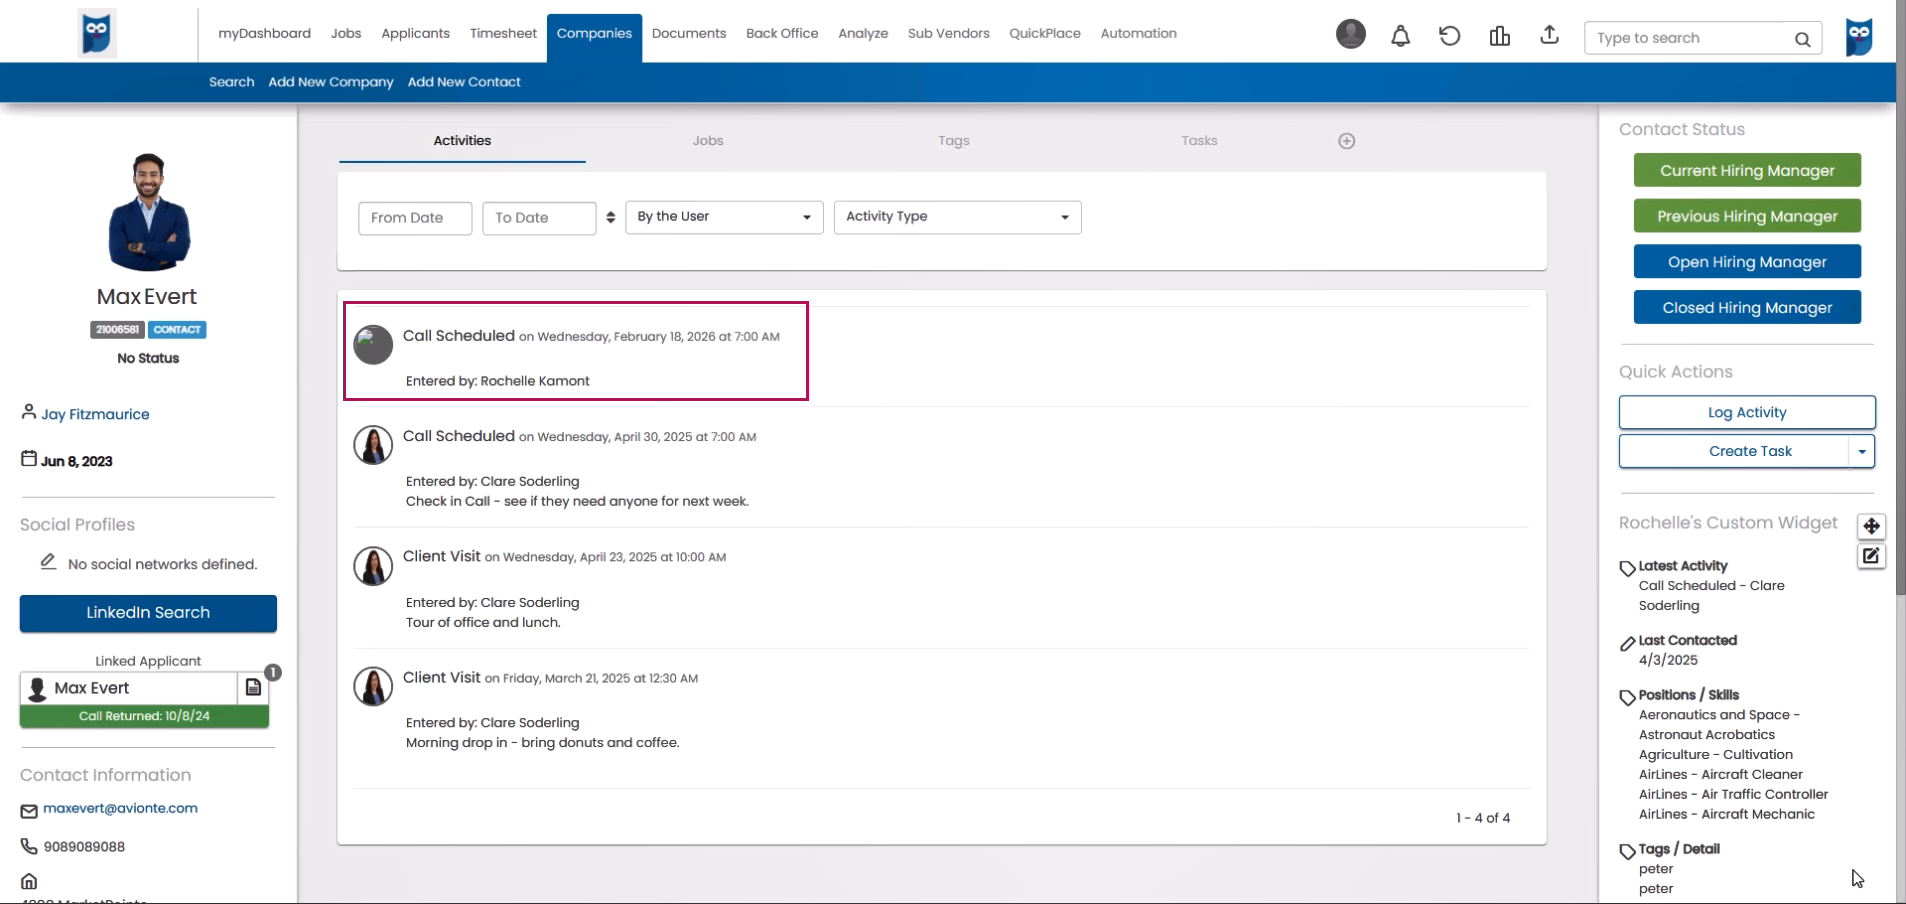Set status to Closed Hiring Manager
This screenshot has width=1906, height=904.
(1747, 308)
